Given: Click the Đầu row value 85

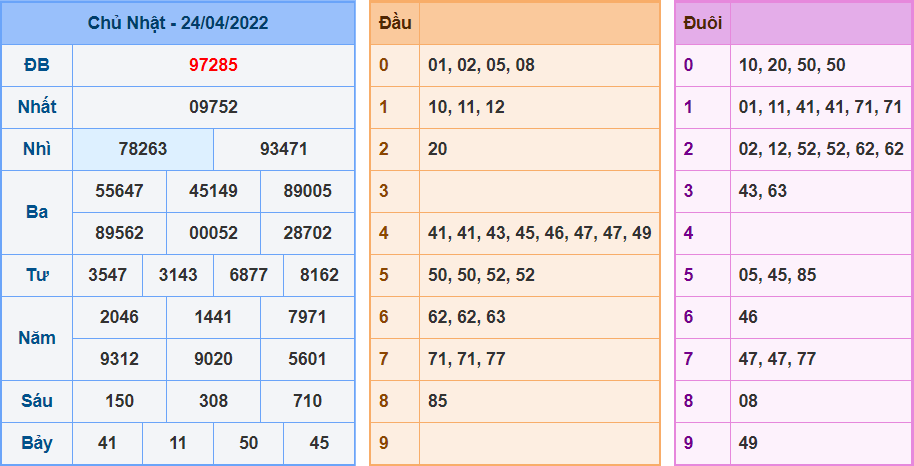Looking at the screenshot, I should point(437,401).
